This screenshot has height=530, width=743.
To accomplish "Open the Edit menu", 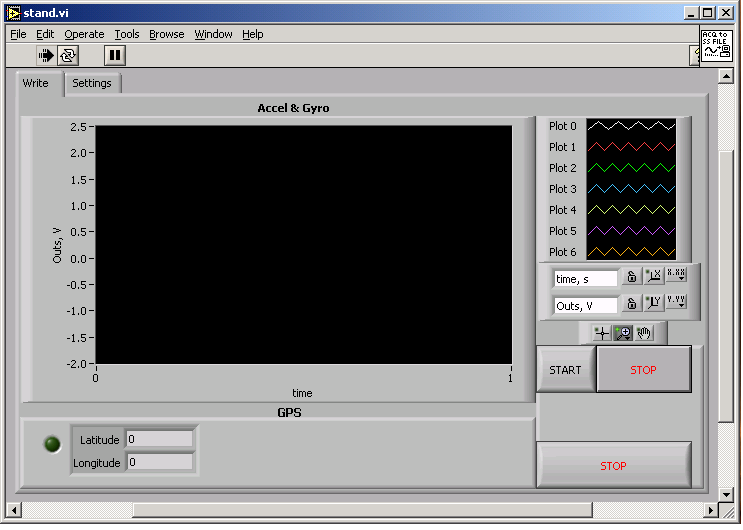I will click(45, 34).
